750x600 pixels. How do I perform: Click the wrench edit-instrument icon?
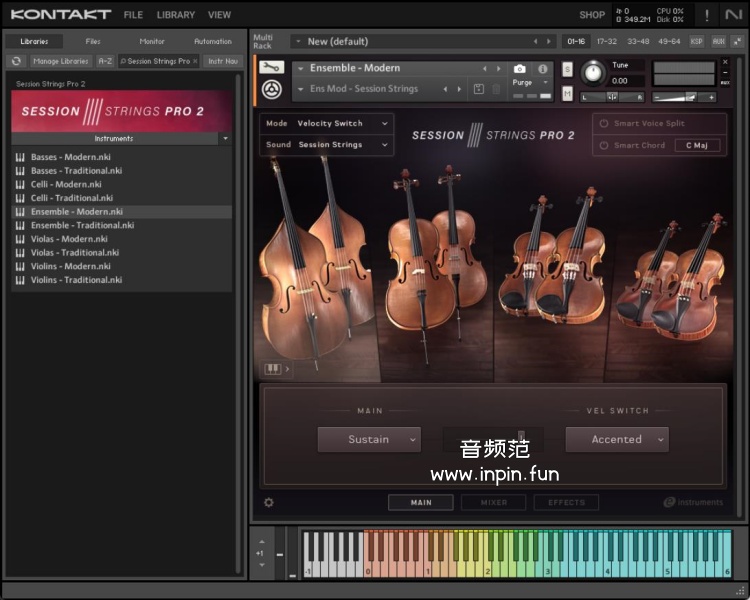[271, 67]
